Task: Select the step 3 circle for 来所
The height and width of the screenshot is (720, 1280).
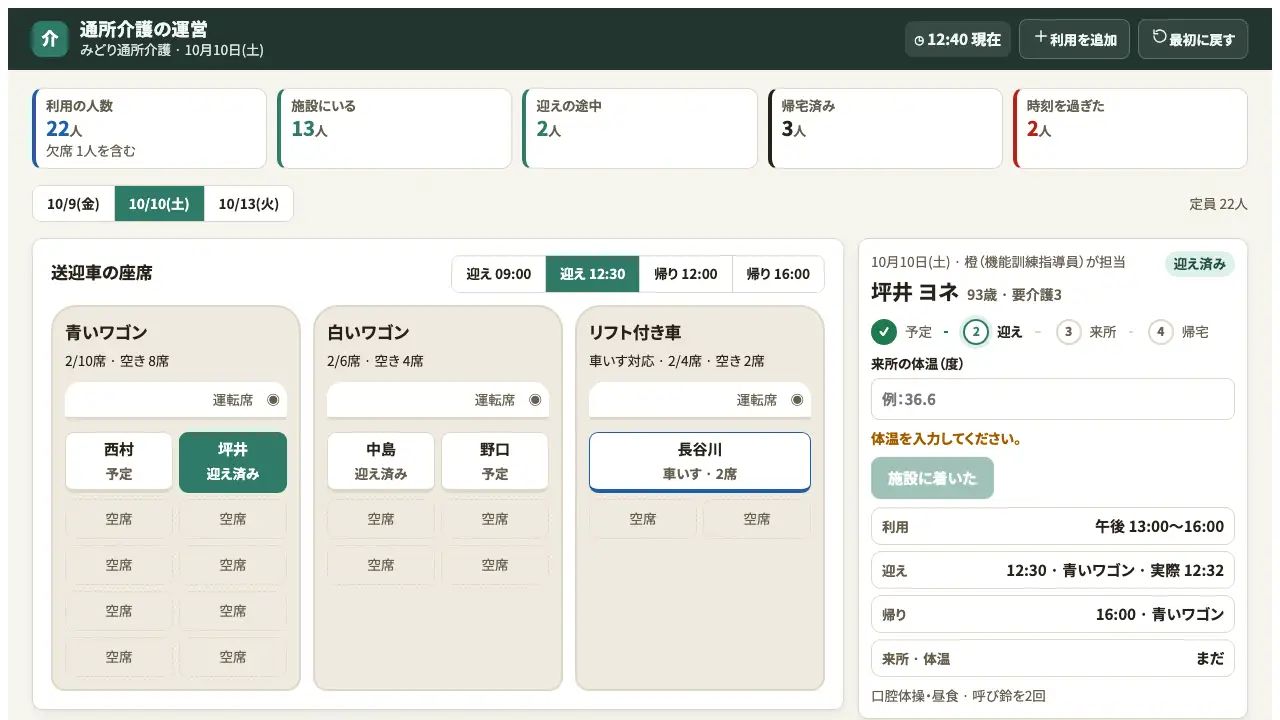Action: (1069, 332)
